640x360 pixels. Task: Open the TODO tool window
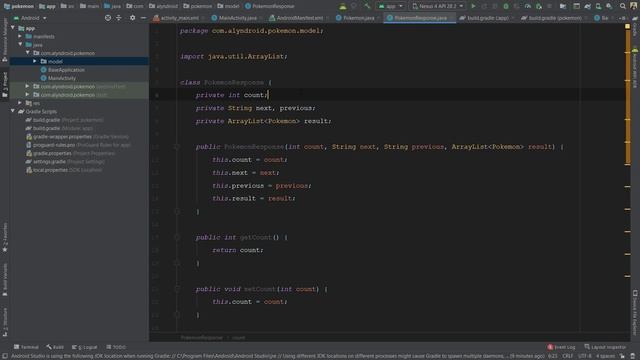pyautogui.click(x=116, y=347)
